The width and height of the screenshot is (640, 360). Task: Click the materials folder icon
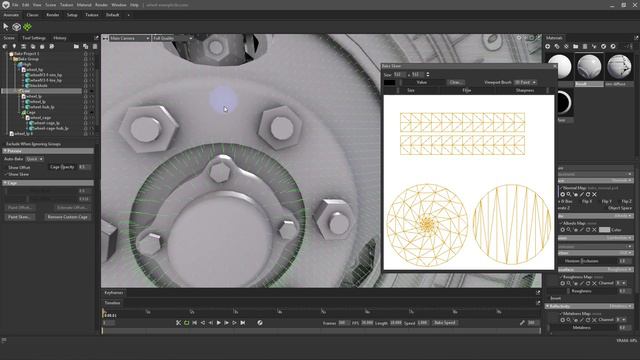click(x=576, y=47)
